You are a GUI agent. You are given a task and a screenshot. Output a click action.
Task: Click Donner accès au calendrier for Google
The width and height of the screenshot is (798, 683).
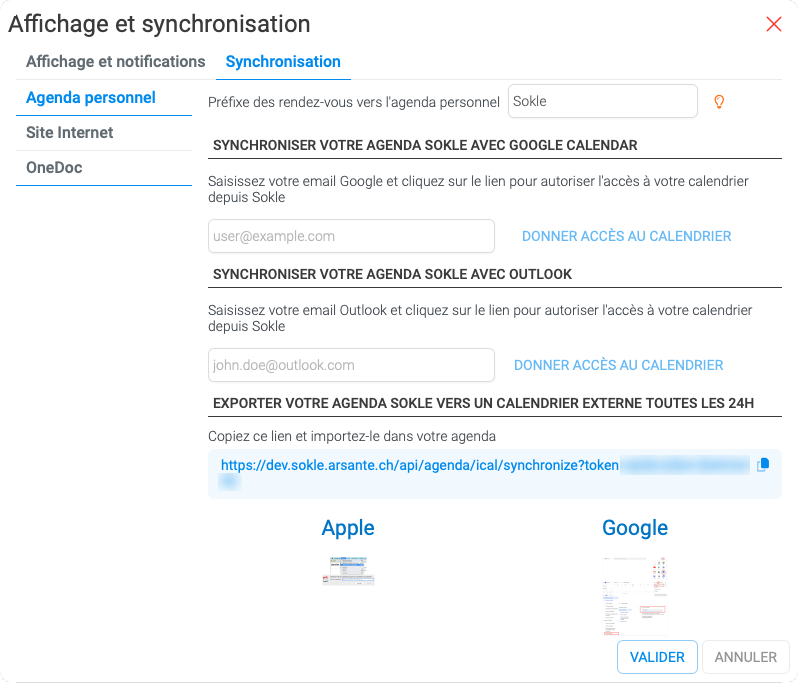626,236
